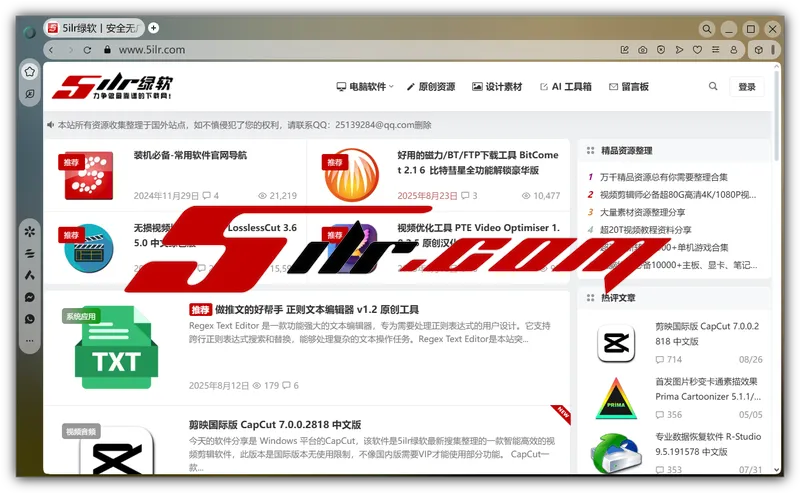Open 大量素材资源整理分享 list item
800x493 pixels.
click(642, 212)
